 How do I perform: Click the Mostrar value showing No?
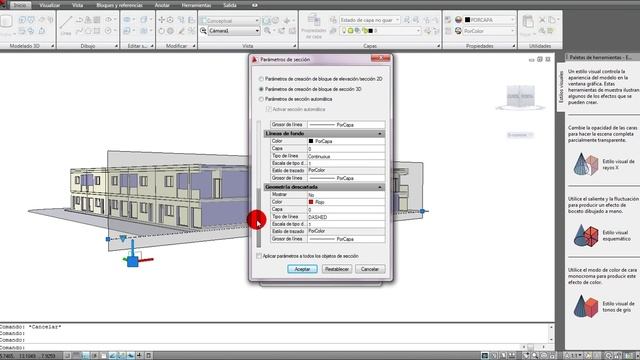[346, 195]
